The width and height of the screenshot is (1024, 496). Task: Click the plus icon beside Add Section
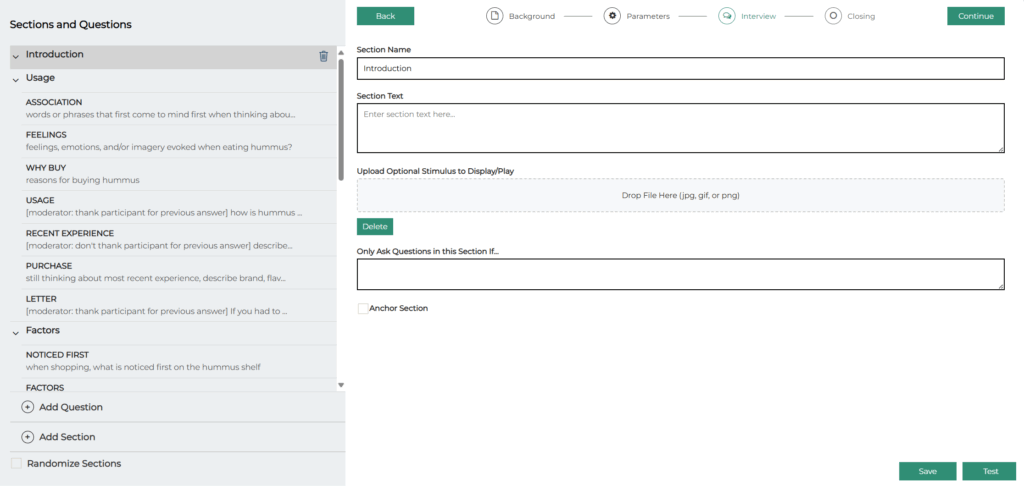tap(27, 437)
